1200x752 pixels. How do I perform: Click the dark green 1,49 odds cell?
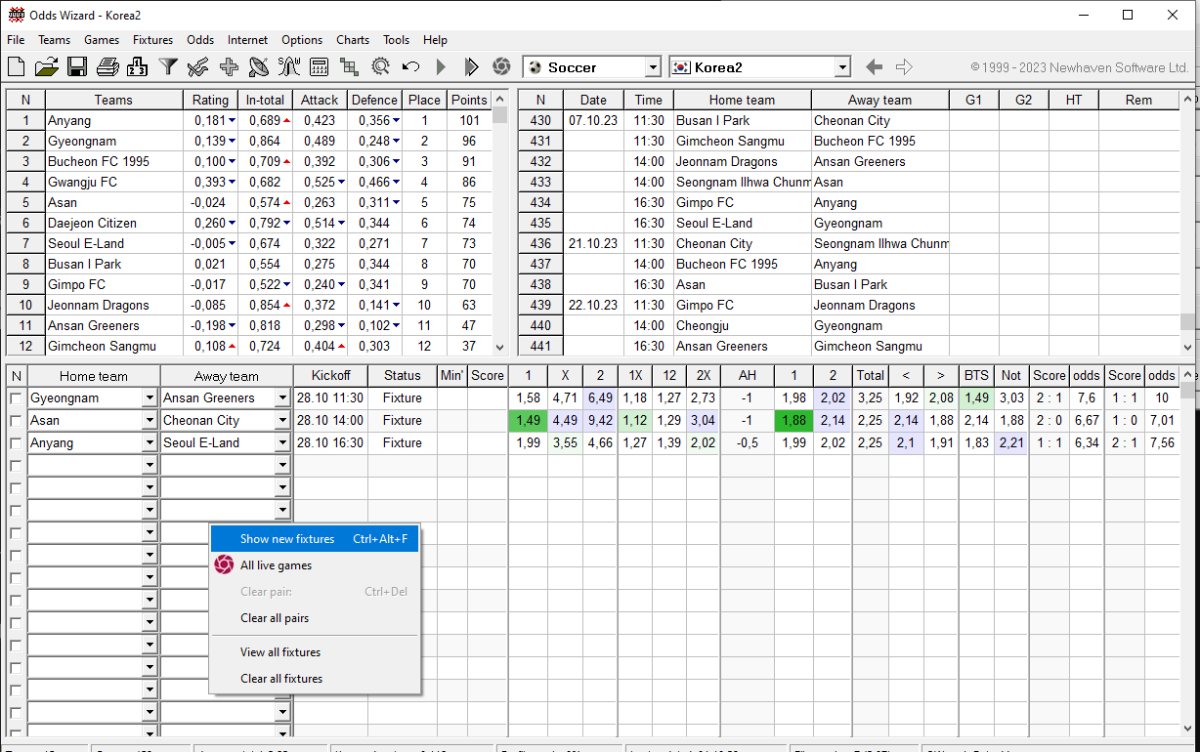pyautogui.click(x=528, y=421)
